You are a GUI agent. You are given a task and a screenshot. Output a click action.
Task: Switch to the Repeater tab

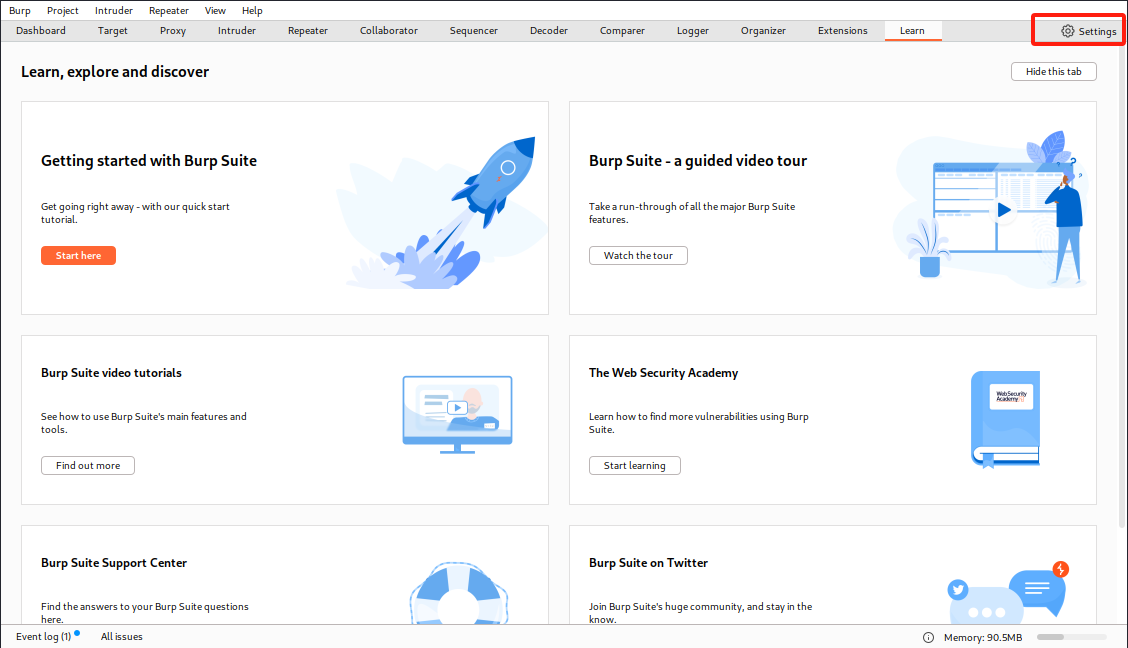tap(308, 31)
